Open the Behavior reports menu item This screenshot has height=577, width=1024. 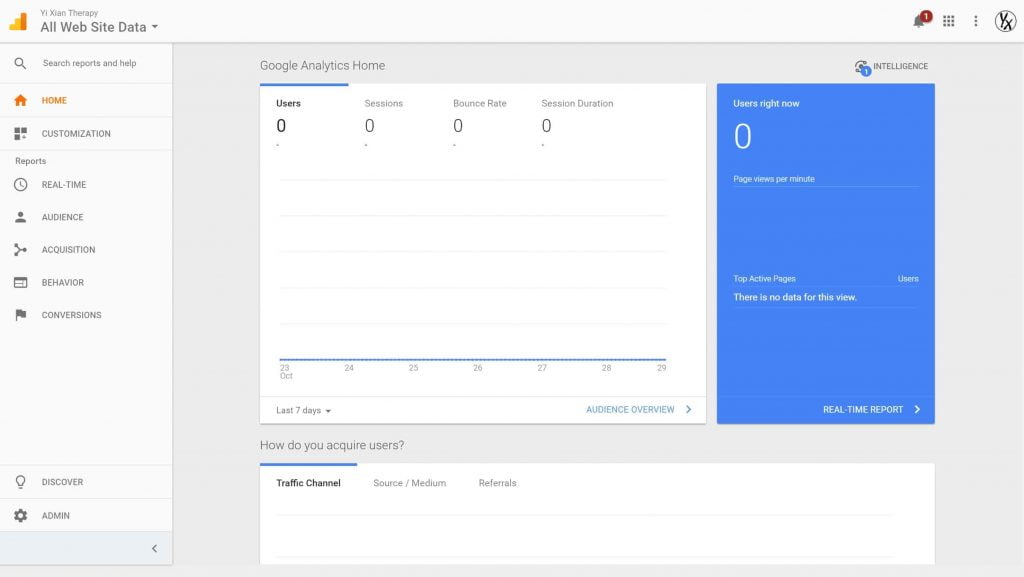86,283
